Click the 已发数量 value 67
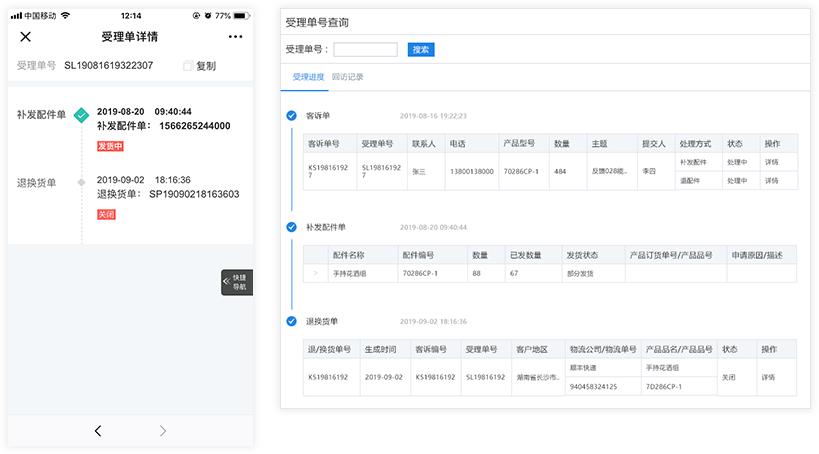The height and width of the screenshot is (454, 819). [x=514, y=273]
